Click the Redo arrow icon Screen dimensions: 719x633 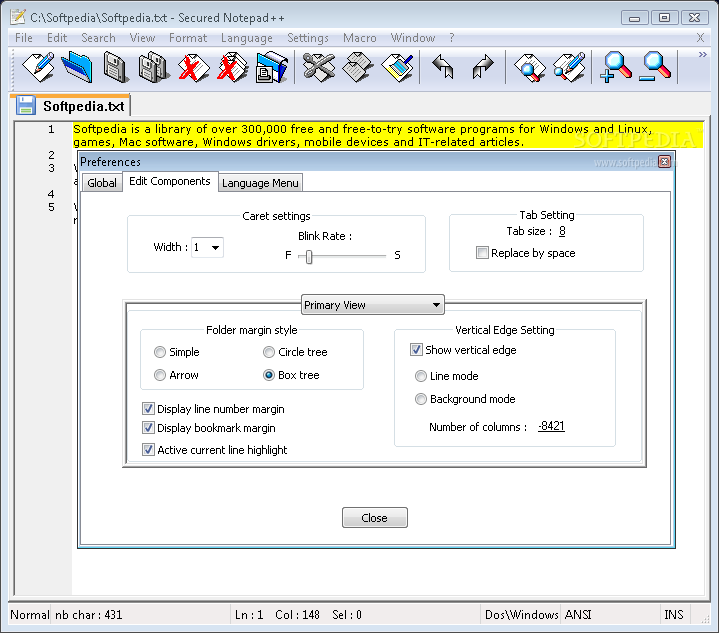pos(483,67)
